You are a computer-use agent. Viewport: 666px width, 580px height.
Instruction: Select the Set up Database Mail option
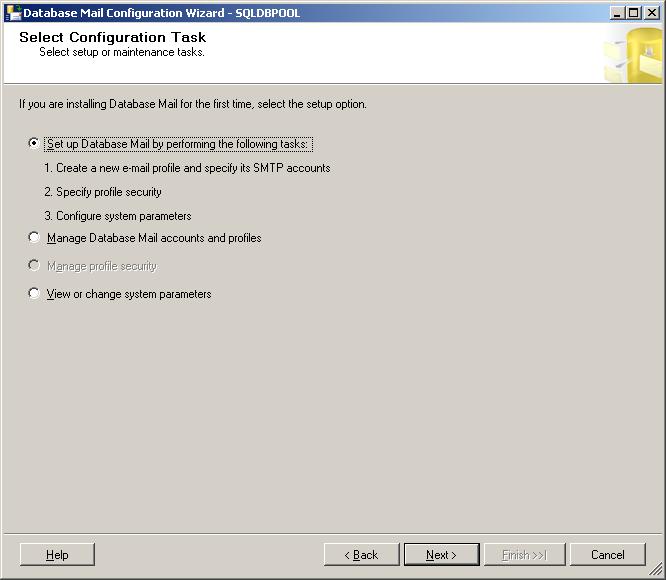coord(35,144)
